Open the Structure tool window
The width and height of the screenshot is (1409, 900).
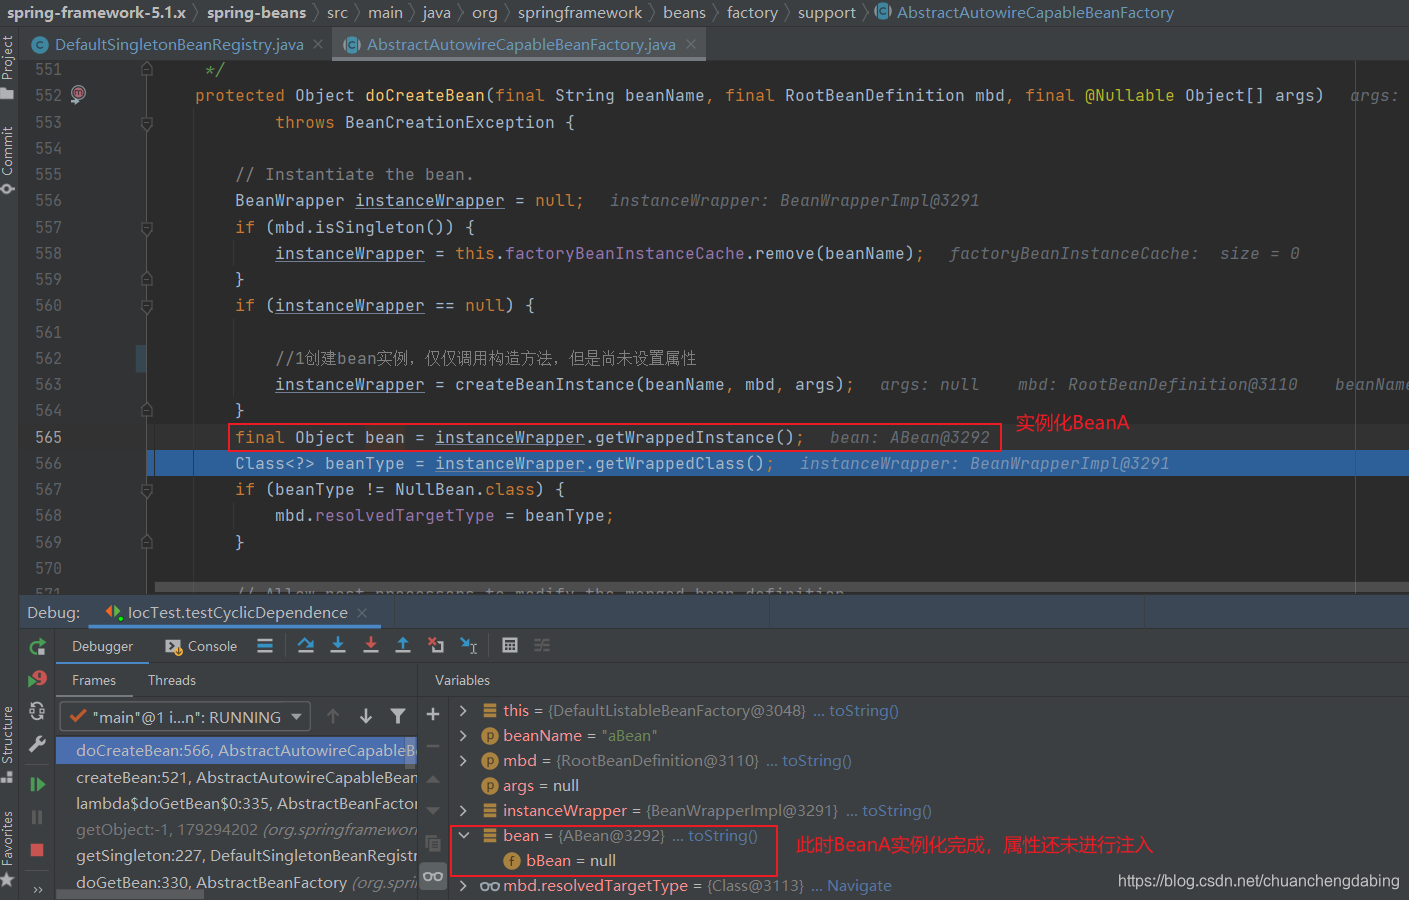click(8, 744)
